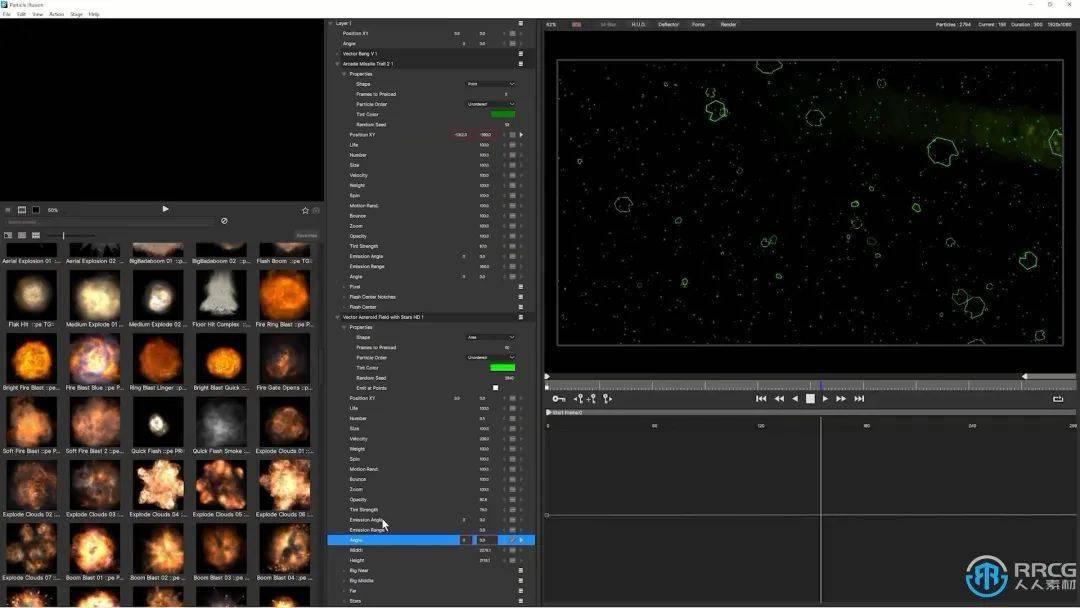Click the Render button in the viewer toolbar

(728, 24)
